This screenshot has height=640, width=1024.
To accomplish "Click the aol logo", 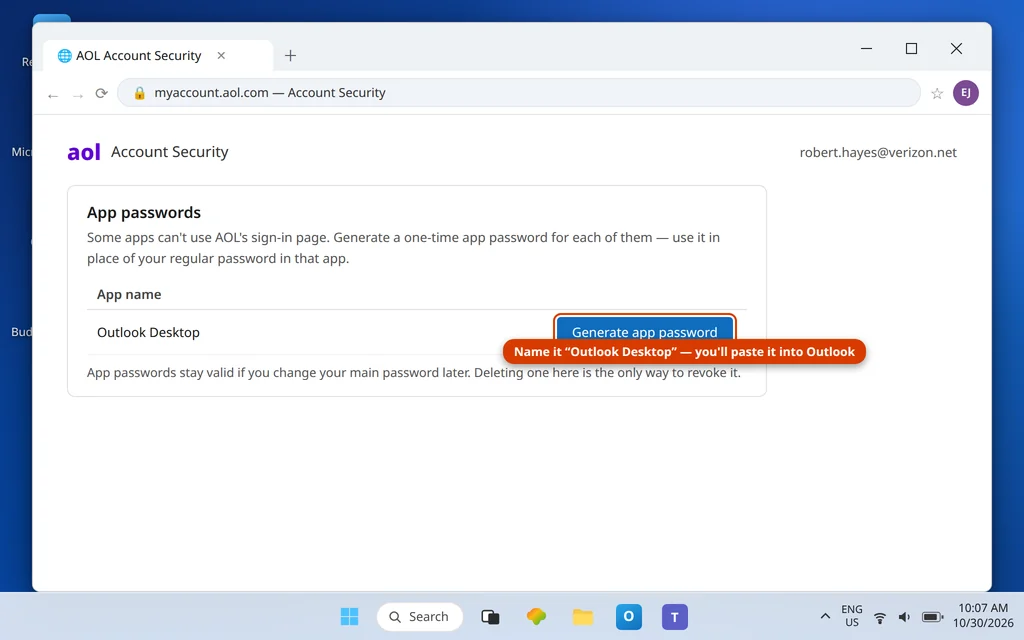I will [84, 152].
